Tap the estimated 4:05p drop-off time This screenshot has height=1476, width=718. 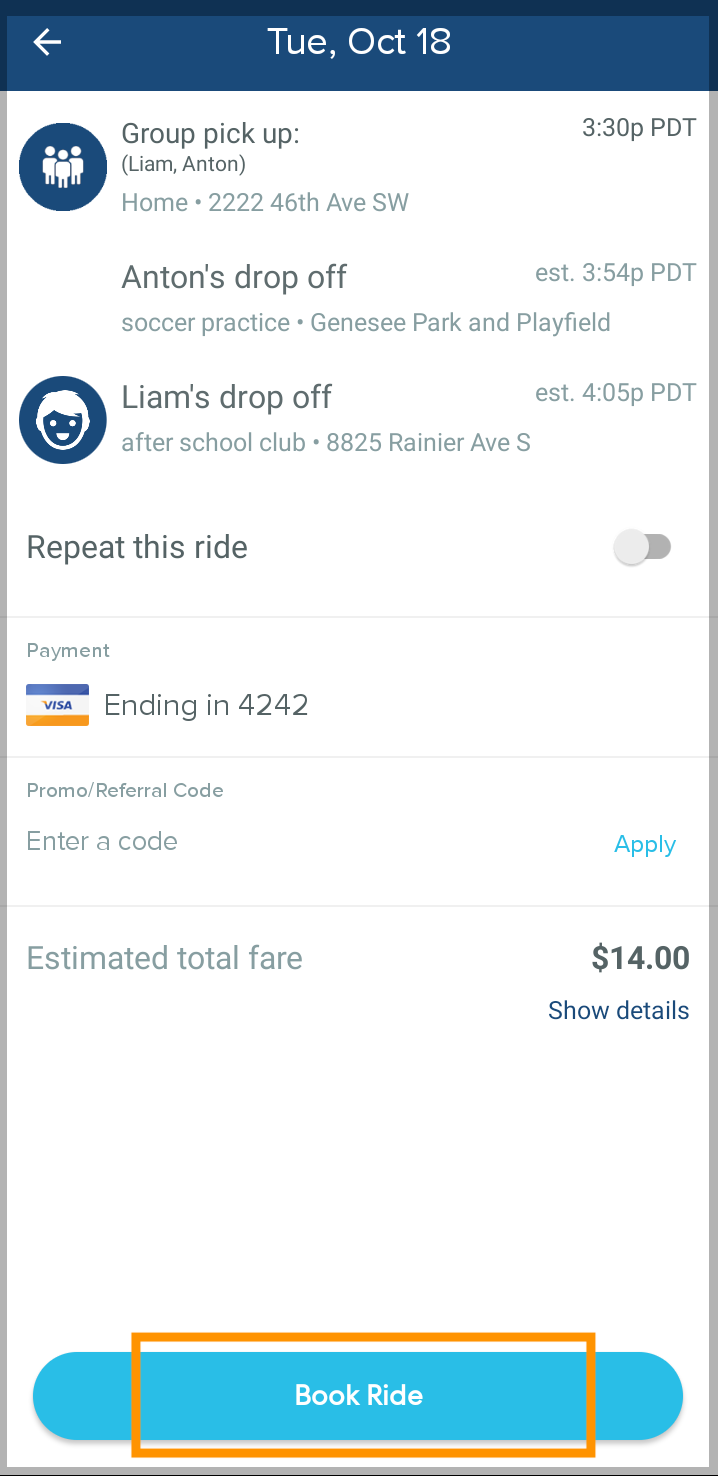click(615, 393)
